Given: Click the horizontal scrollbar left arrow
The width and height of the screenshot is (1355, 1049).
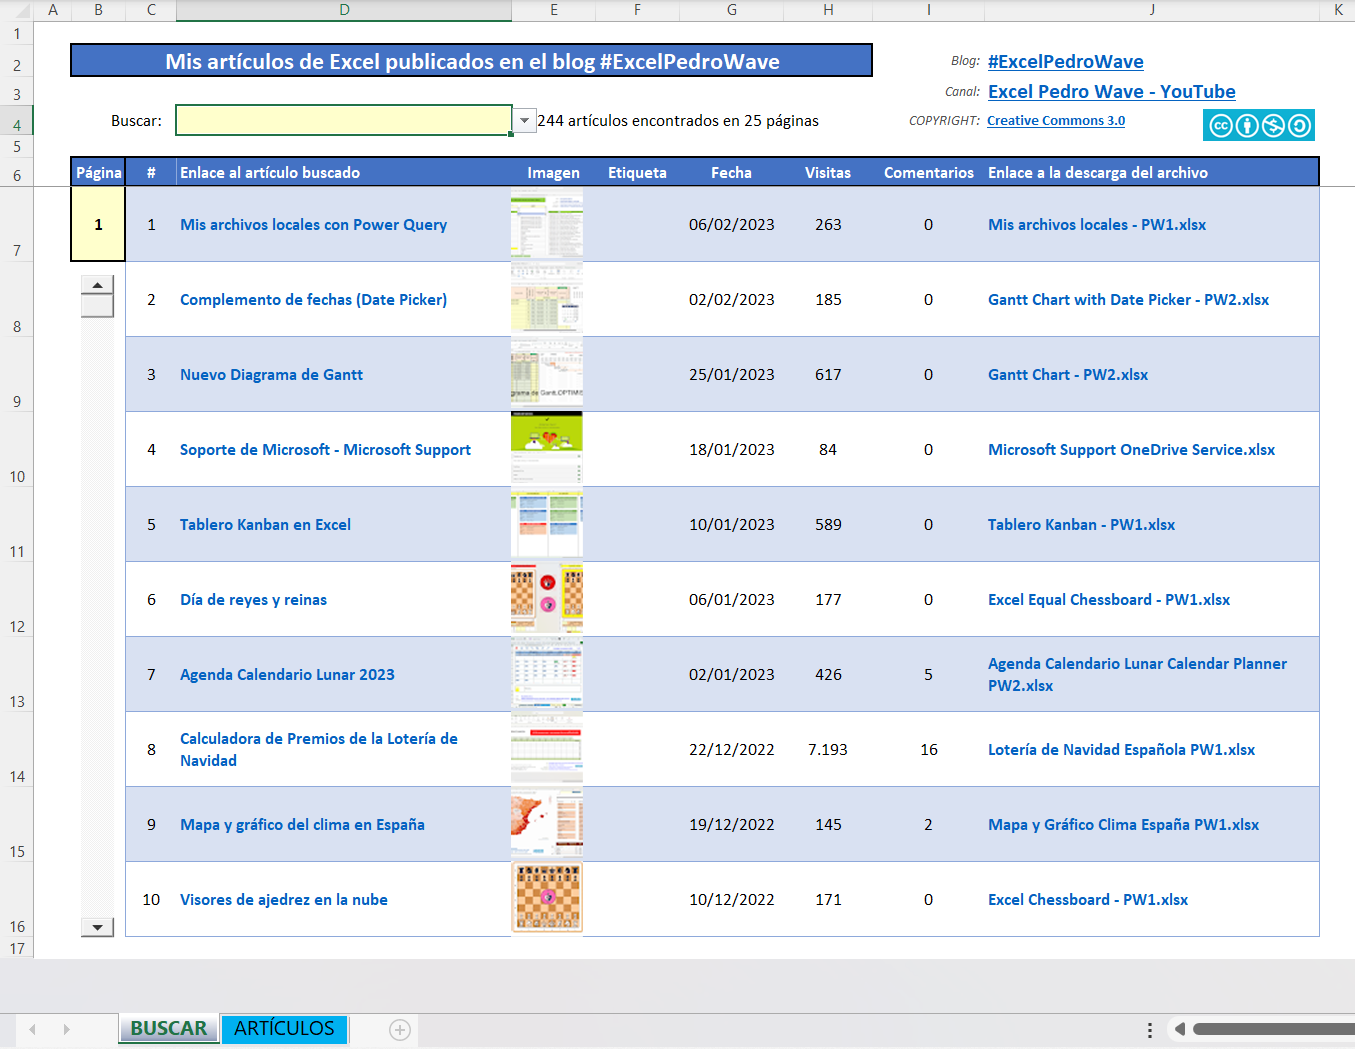Looking at the screenshot, I should pos(1180,1029).
